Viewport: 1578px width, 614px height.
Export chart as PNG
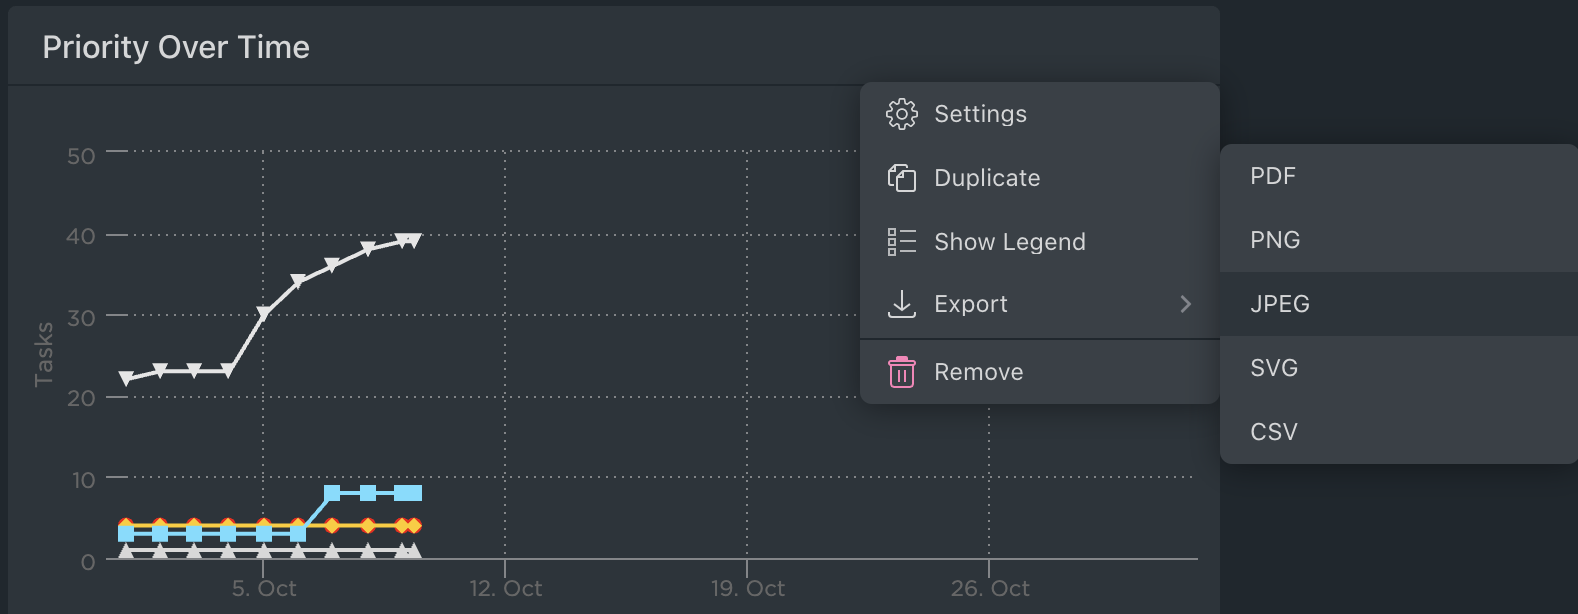pyautogui.click(x=1275, y=240)
